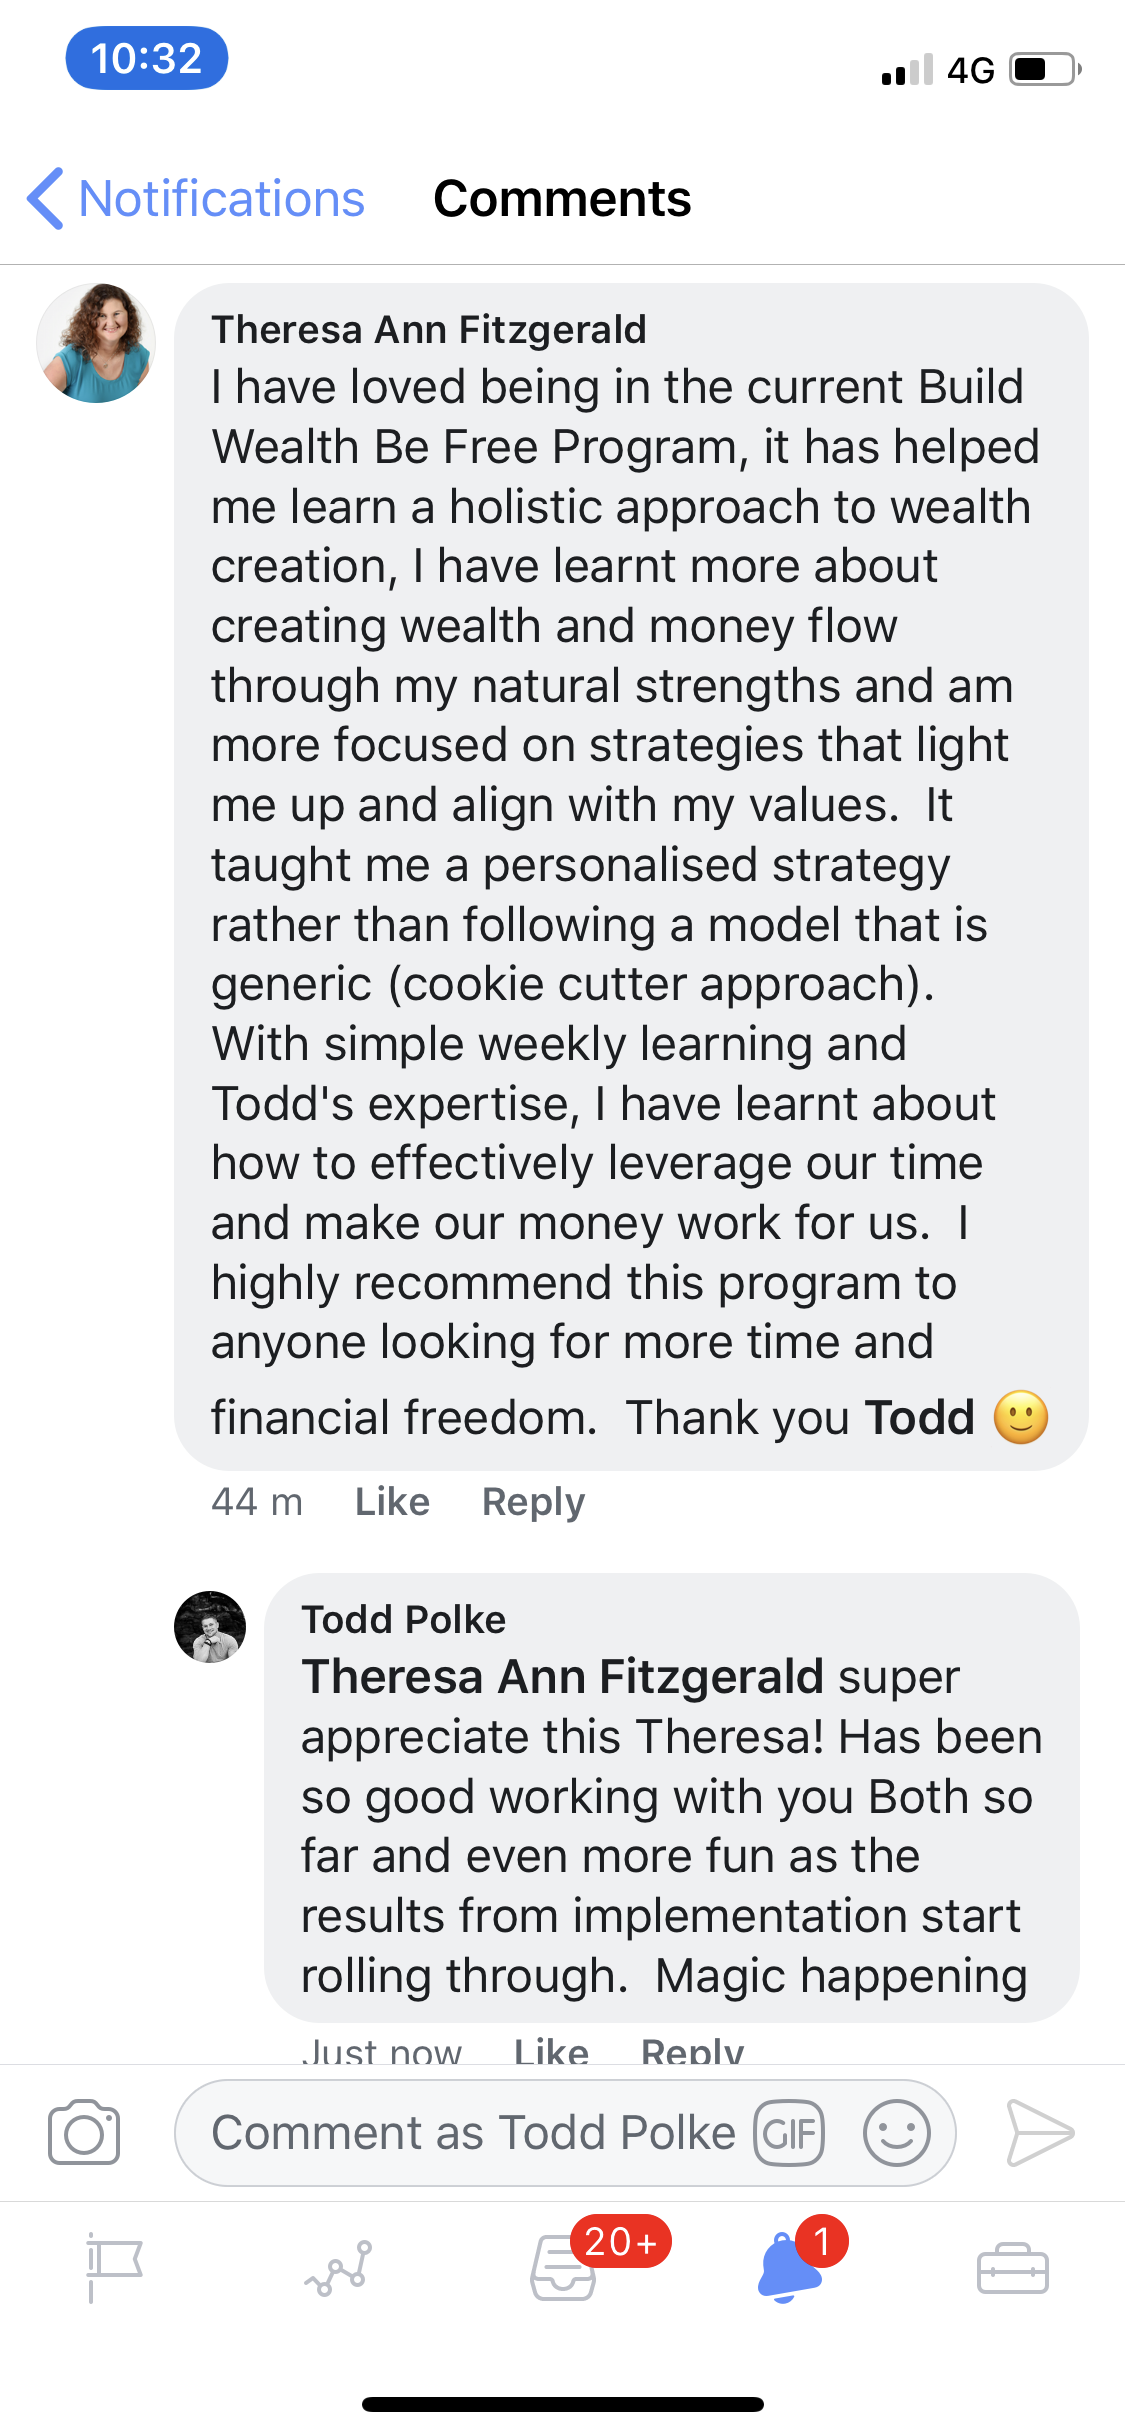
Task: Open the GIF picker
Action: (789, 2133)
